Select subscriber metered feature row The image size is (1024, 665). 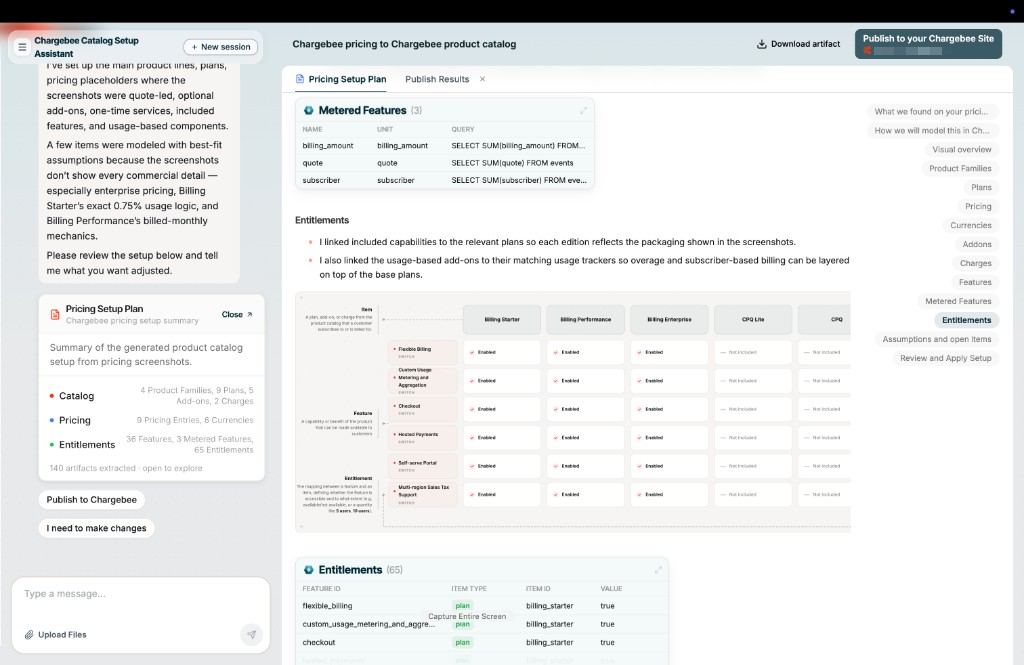coord(445,180)
